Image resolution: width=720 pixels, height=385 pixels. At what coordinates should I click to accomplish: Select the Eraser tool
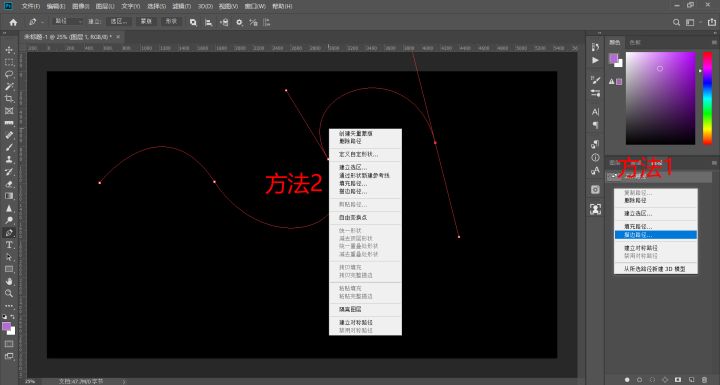click(9, 184)
